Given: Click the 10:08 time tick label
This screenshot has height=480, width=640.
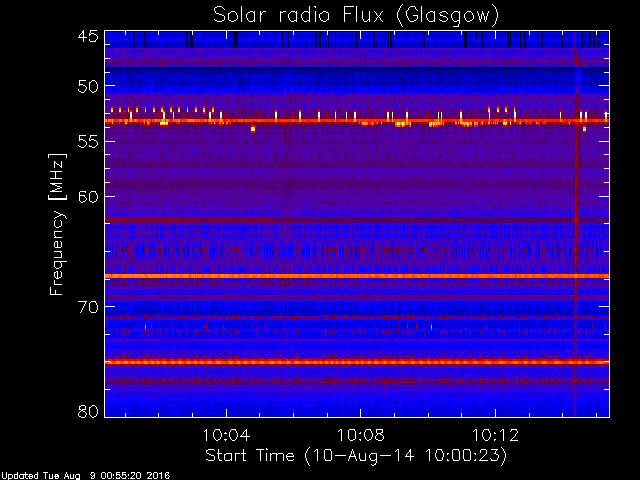Looking at the screenshot, I should [361, 435].
